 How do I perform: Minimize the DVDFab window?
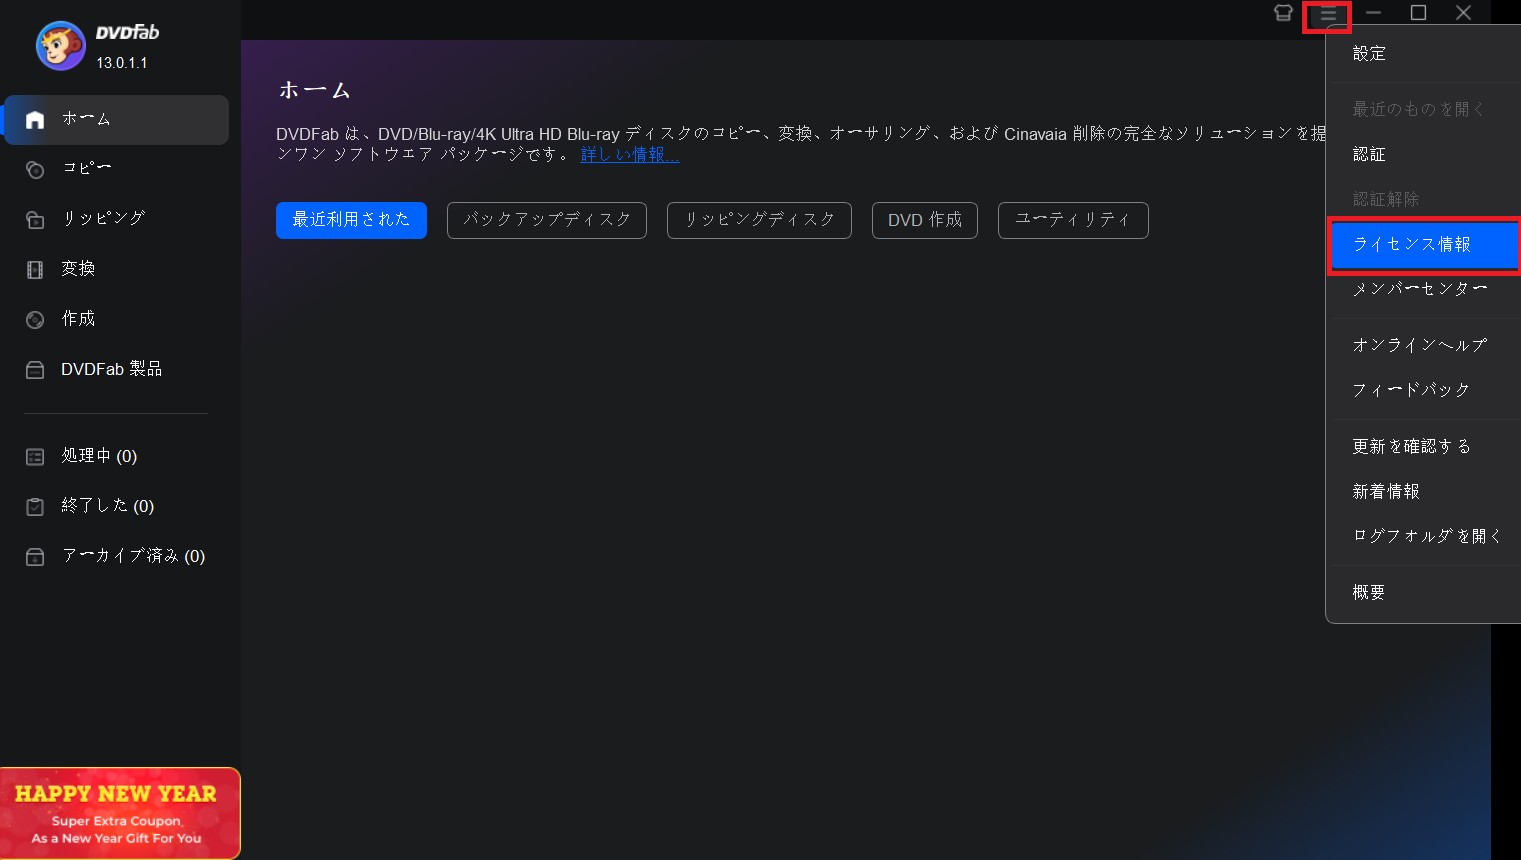click(x=1373, y=13)
